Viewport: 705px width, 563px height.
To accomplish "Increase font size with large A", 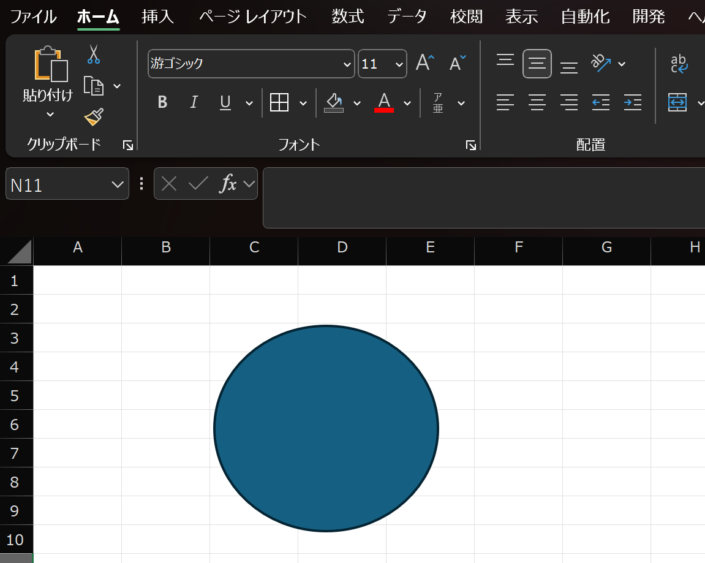I will point(424,63).
